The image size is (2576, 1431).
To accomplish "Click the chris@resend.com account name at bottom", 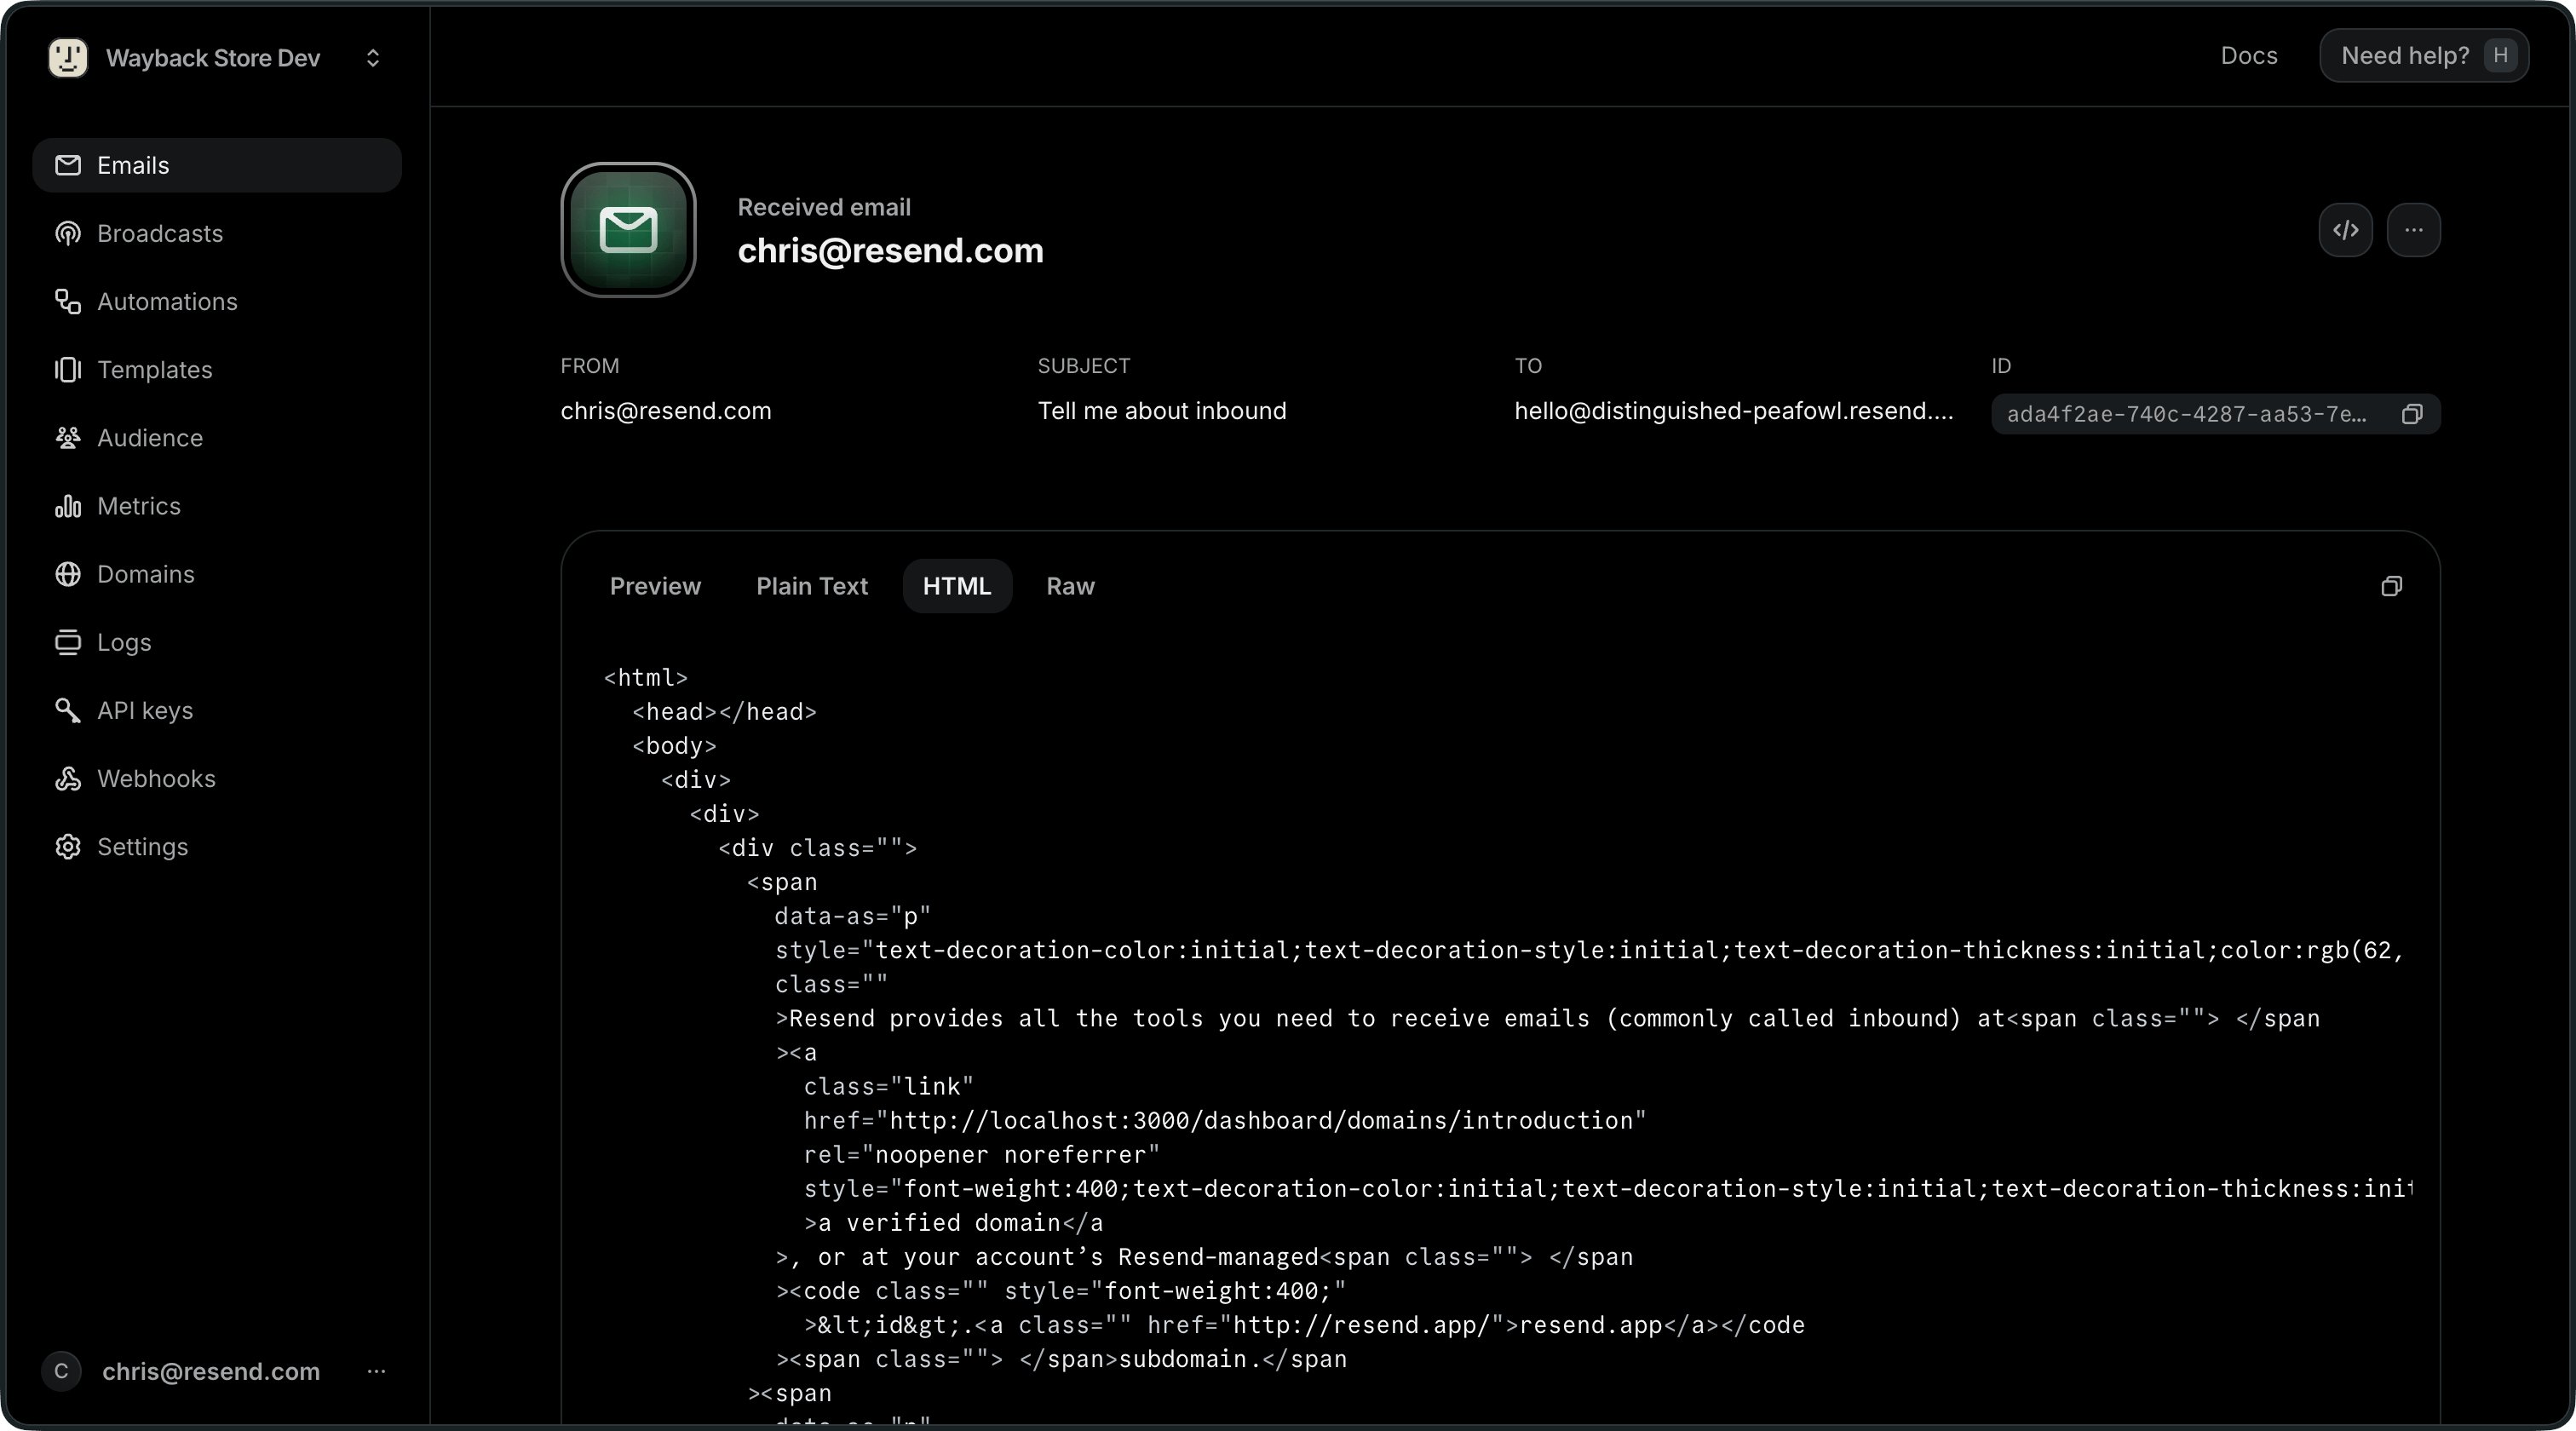I will pyautogui.click(x=211, y=1371).
